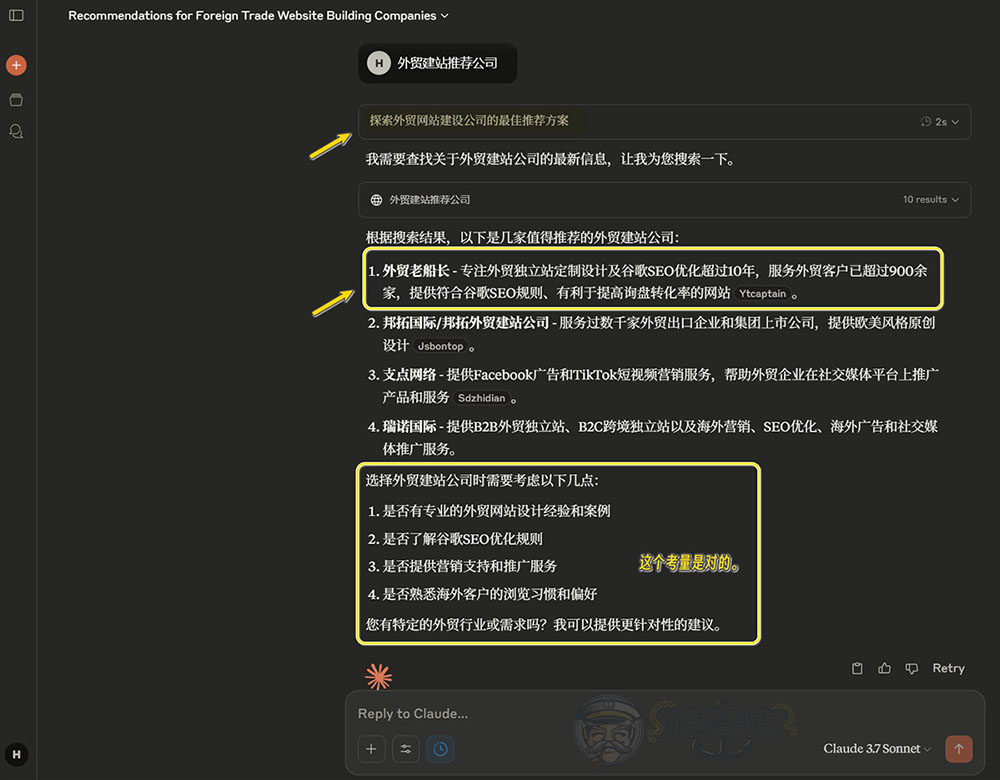This screenshot has width=1000, height=780.
Task: Click the text 是否提供营销支持和推广服务
Action: 469,566
